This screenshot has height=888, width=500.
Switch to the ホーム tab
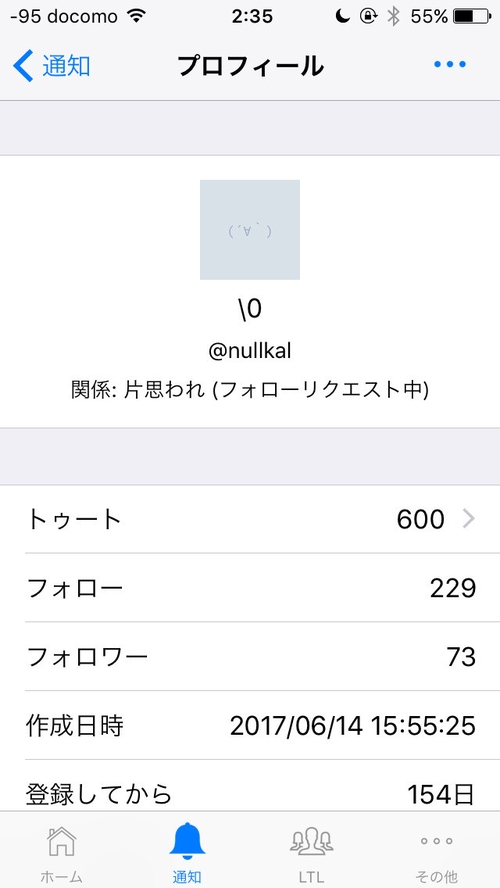(61, 877)
